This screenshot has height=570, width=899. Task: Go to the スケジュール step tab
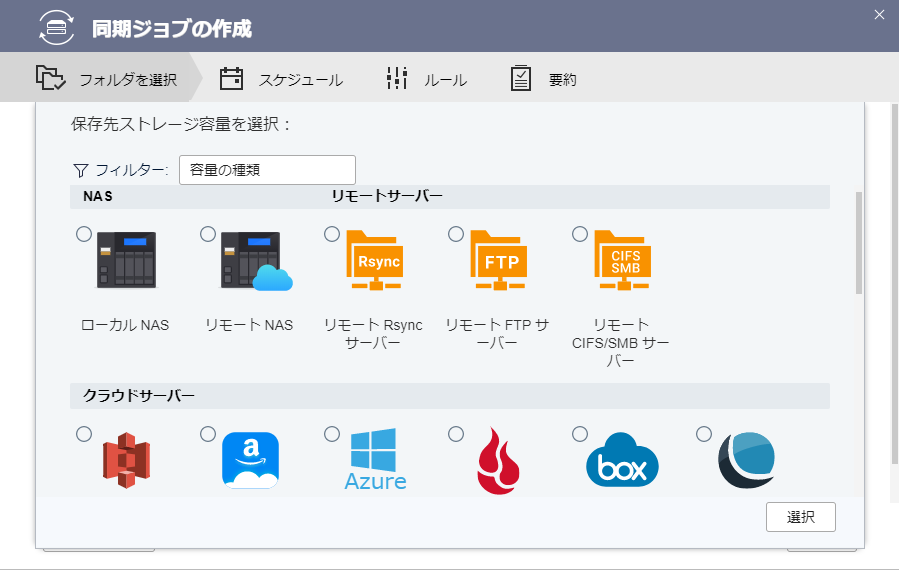(x=281, y=80)
